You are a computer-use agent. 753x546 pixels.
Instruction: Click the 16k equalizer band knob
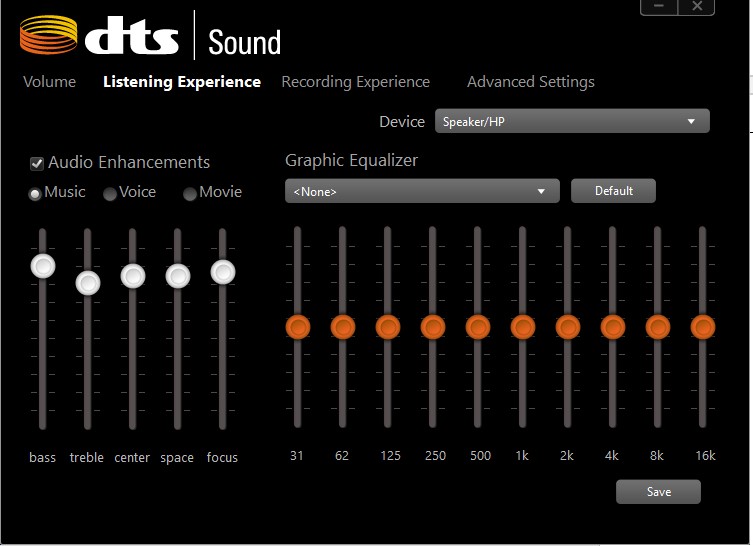click(703, 327)
